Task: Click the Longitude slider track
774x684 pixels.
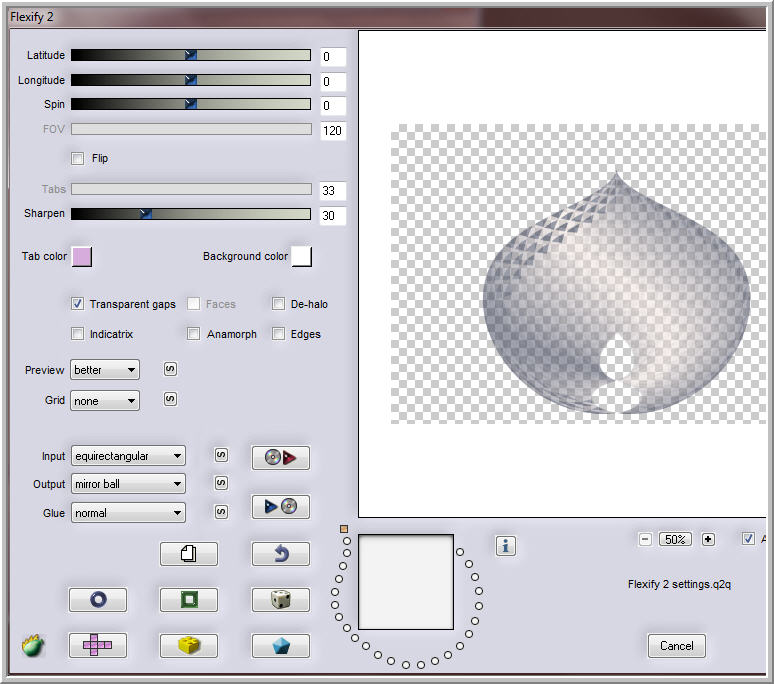Action: 191,80
